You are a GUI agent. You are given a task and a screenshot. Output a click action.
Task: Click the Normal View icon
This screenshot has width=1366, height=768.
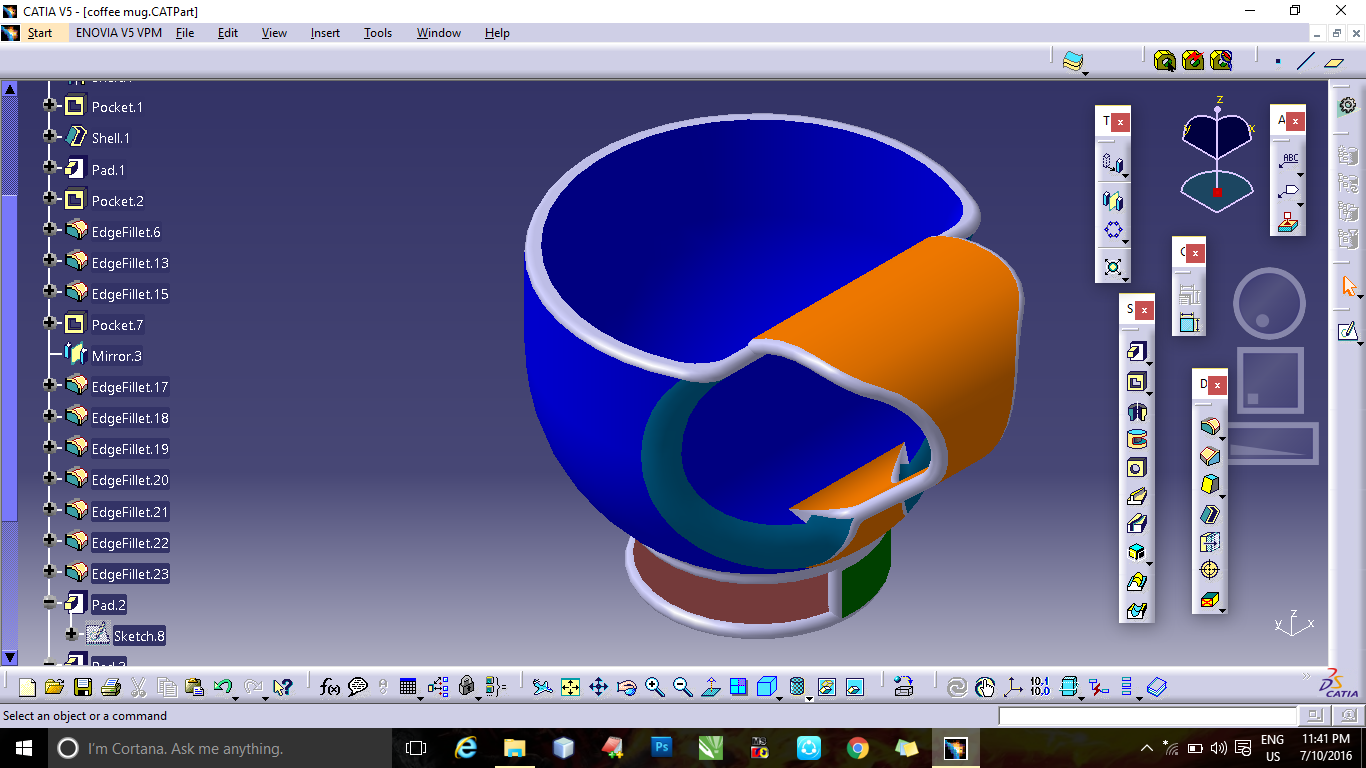tap(711, 687)
